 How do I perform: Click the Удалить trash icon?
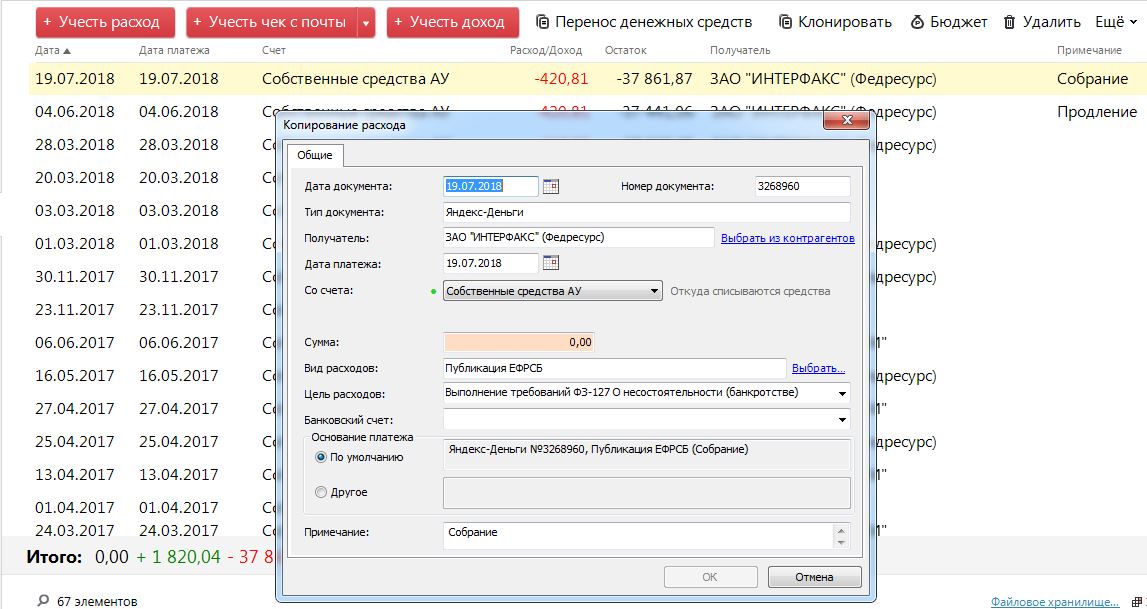[1010, 22]
